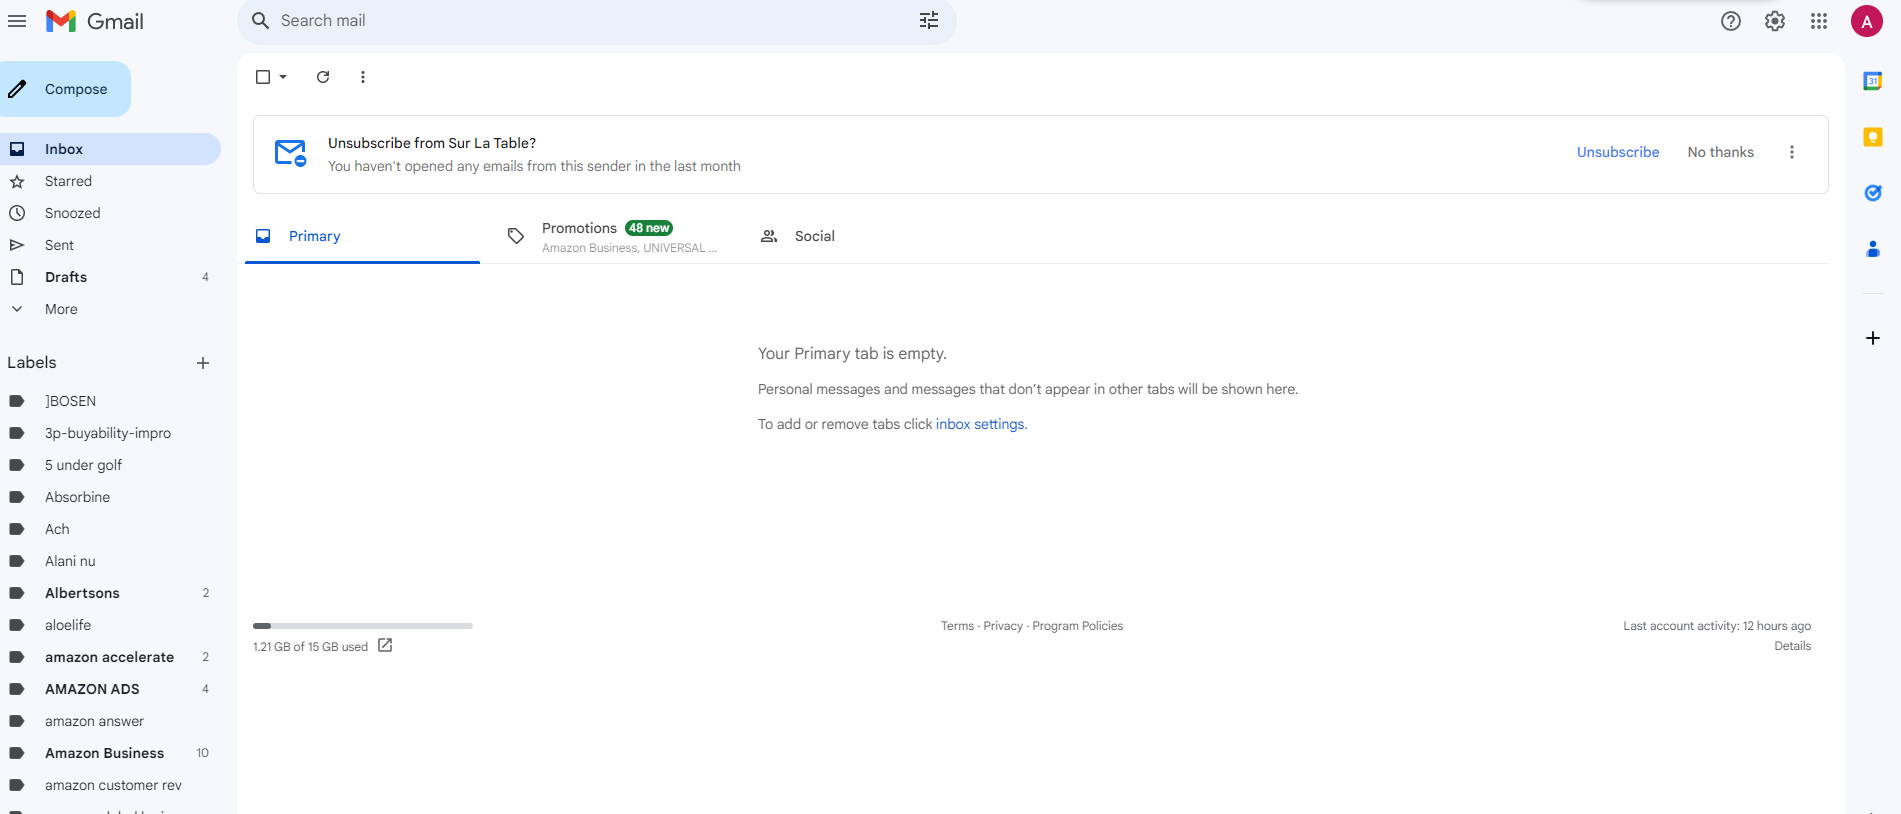Switch to the Primary tab

(362, 236)
